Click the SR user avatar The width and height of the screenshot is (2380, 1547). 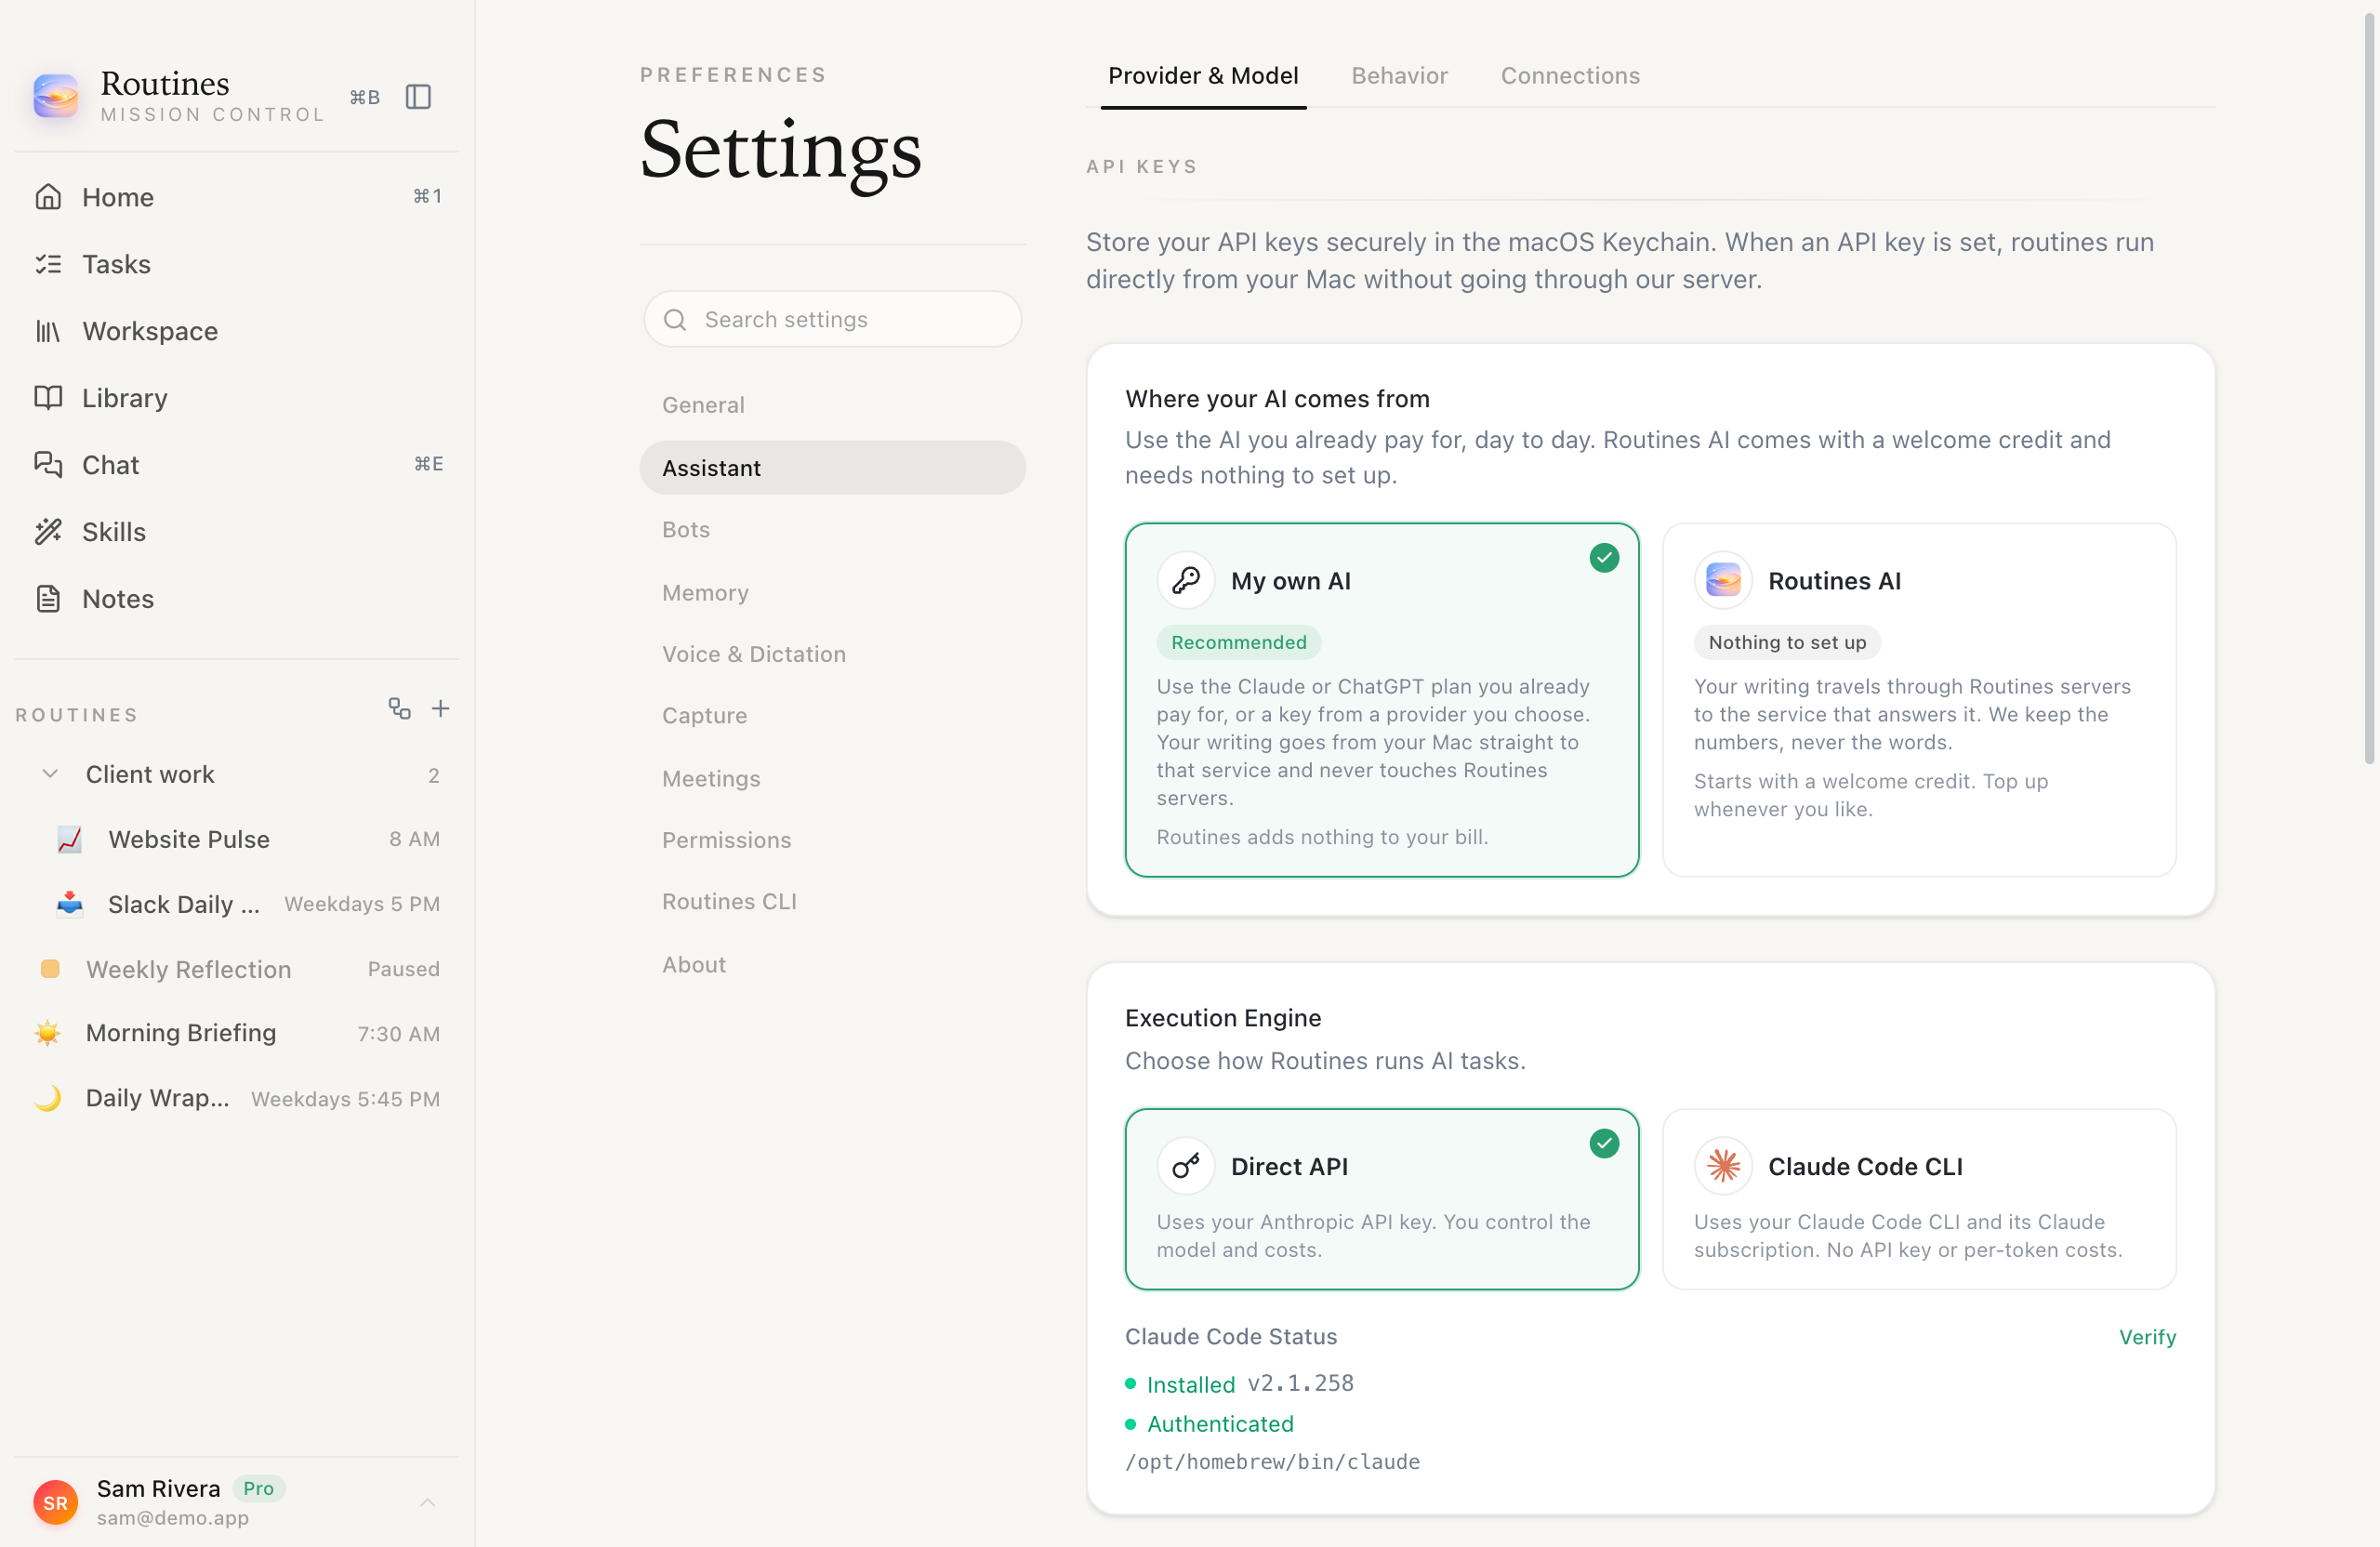coord(55,1503)
